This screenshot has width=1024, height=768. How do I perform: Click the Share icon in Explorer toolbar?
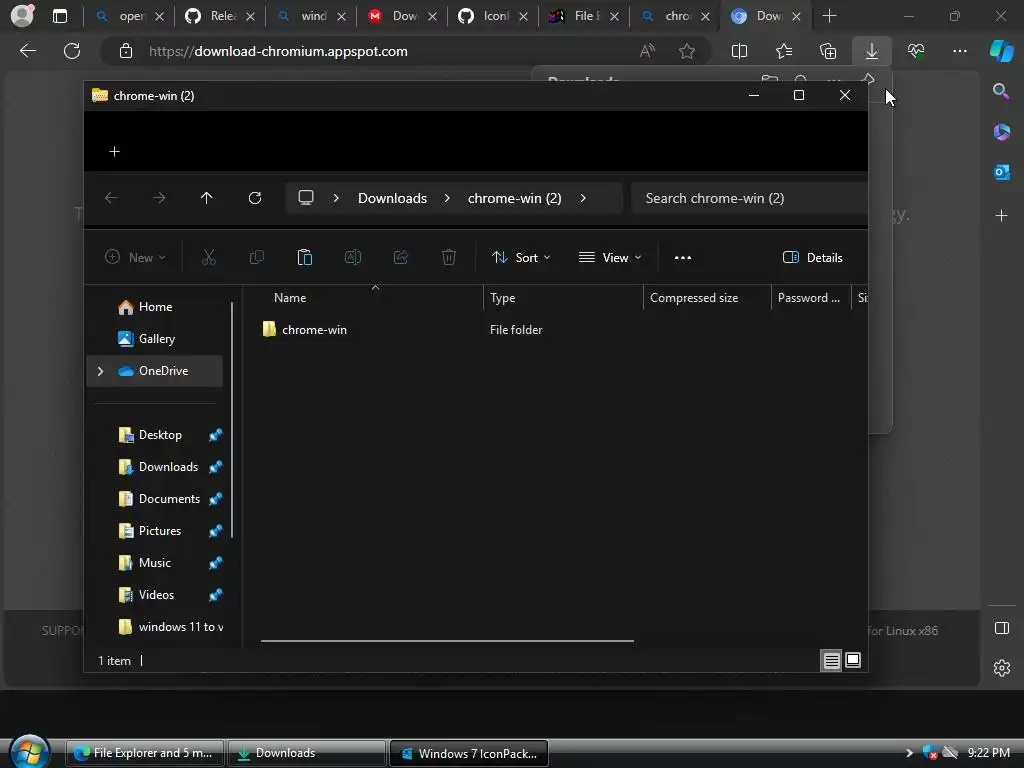coord(401,257)
